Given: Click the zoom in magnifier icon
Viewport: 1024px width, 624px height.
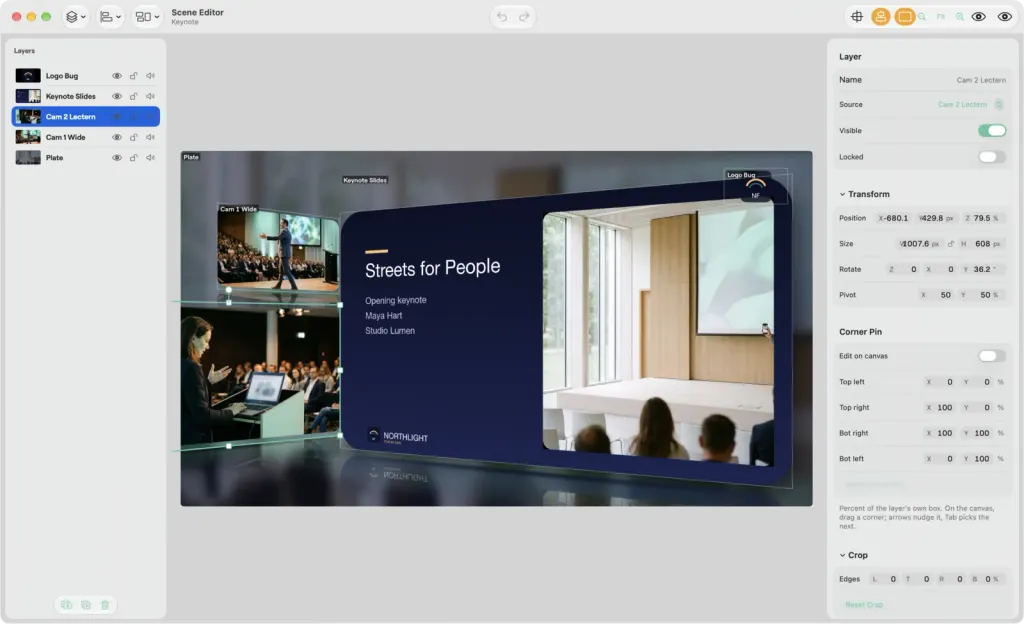Looking at the screenshot, I should coord(959,17).
